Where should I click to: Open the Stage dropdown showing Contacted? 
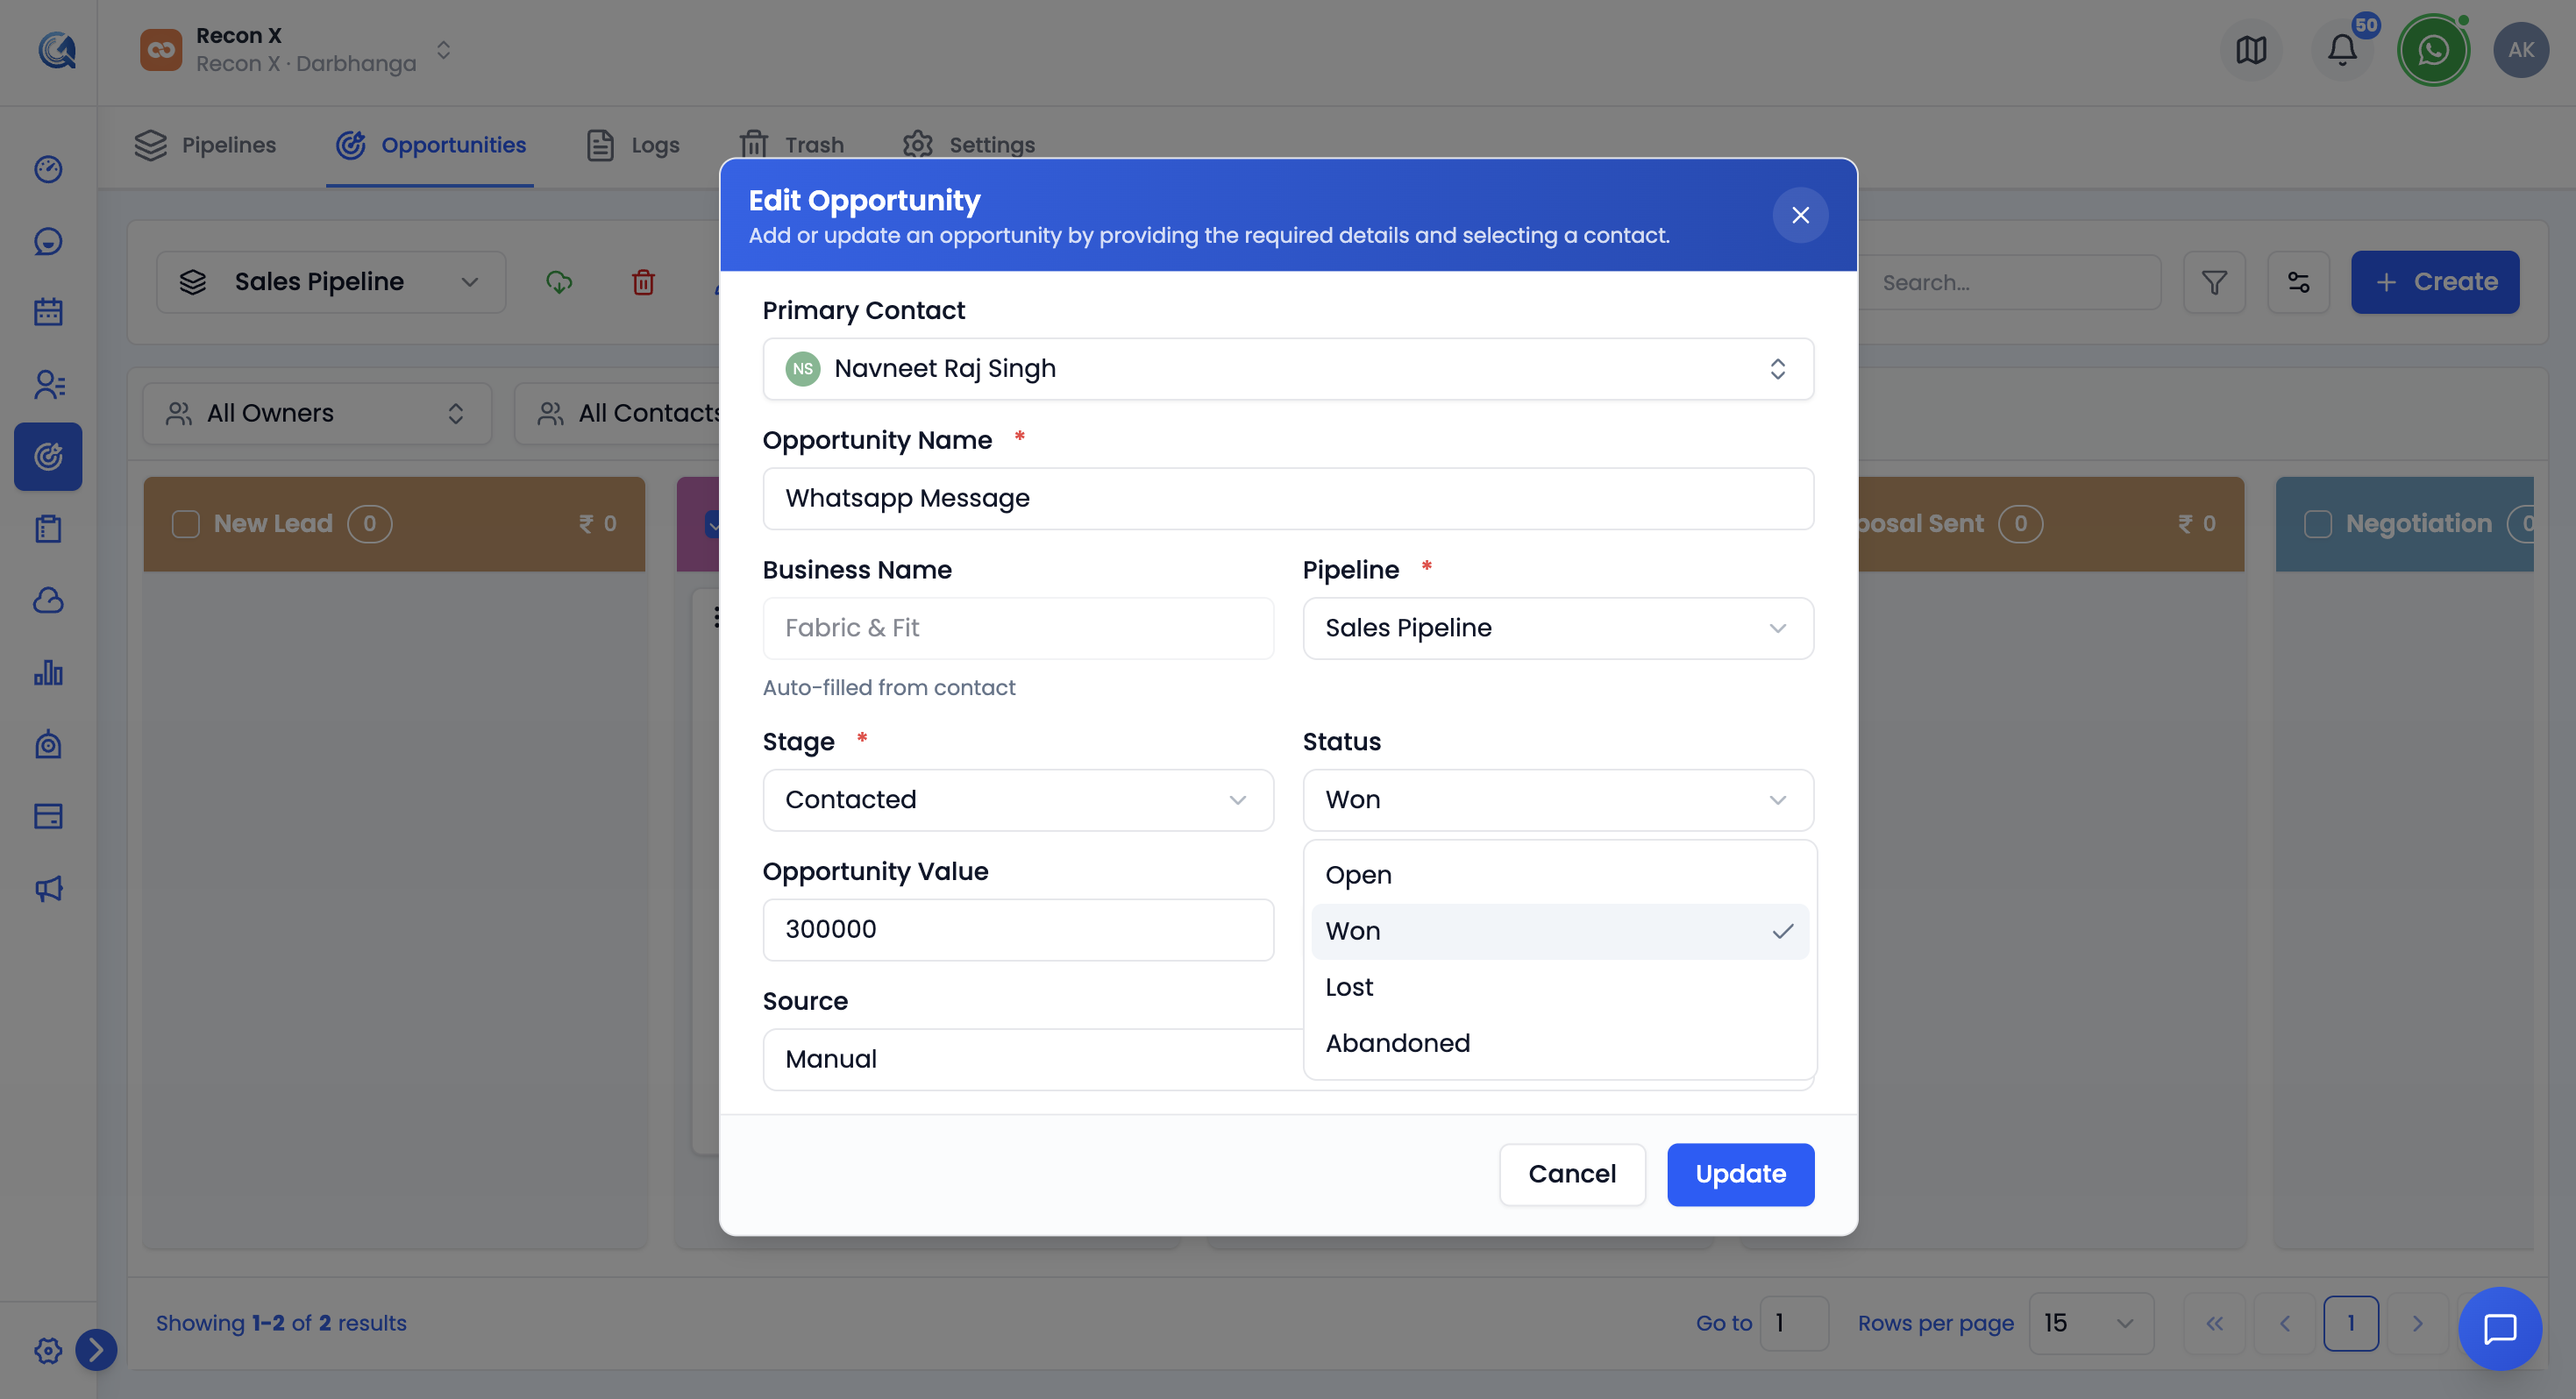1018,800
